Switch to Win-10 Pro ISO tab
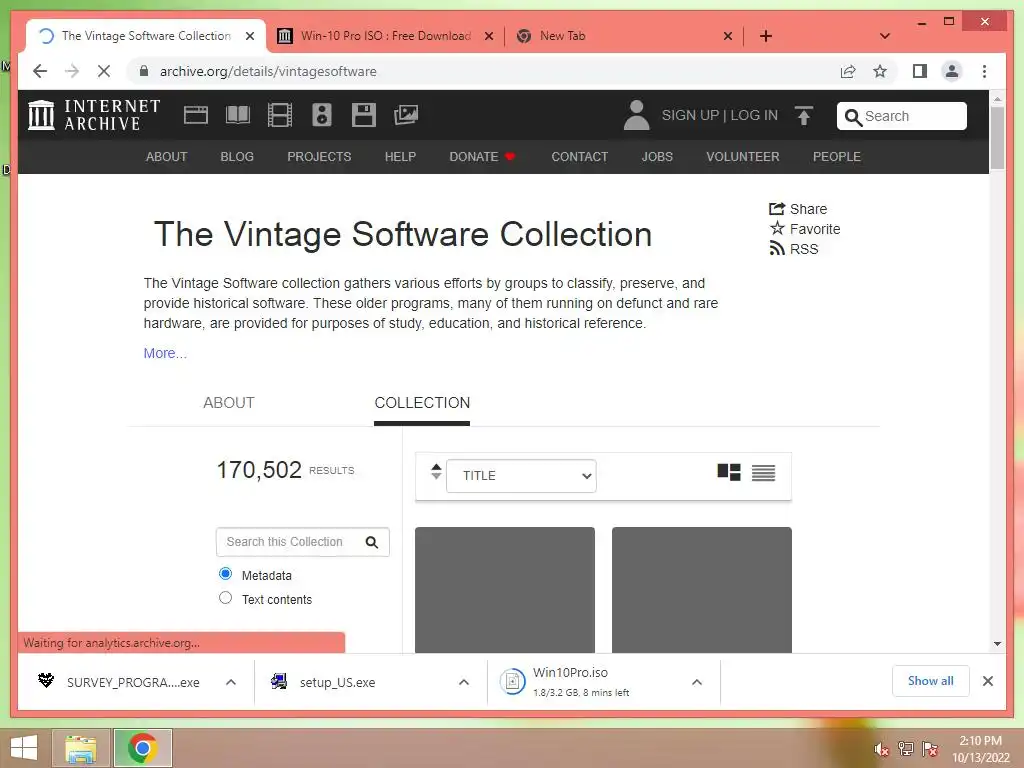The height and width of the screenshot is (768, 1024). coord(385,36)
